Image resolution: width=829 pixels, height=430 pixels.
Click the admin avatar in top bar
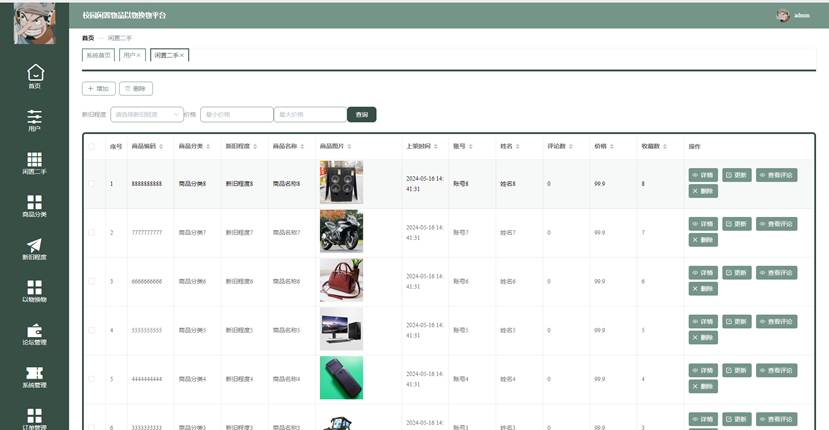click(x=783, y=15)
